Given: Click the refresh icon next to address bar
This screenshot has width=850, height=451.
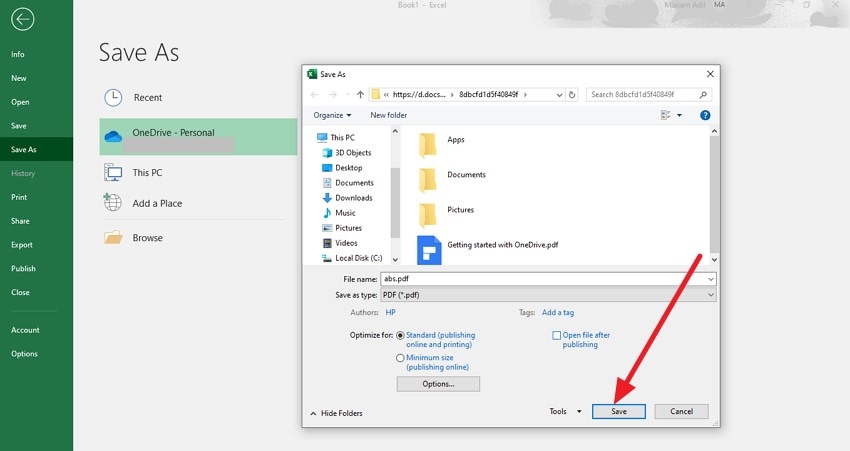Looking at the screenshot, I should pos(572,94).
